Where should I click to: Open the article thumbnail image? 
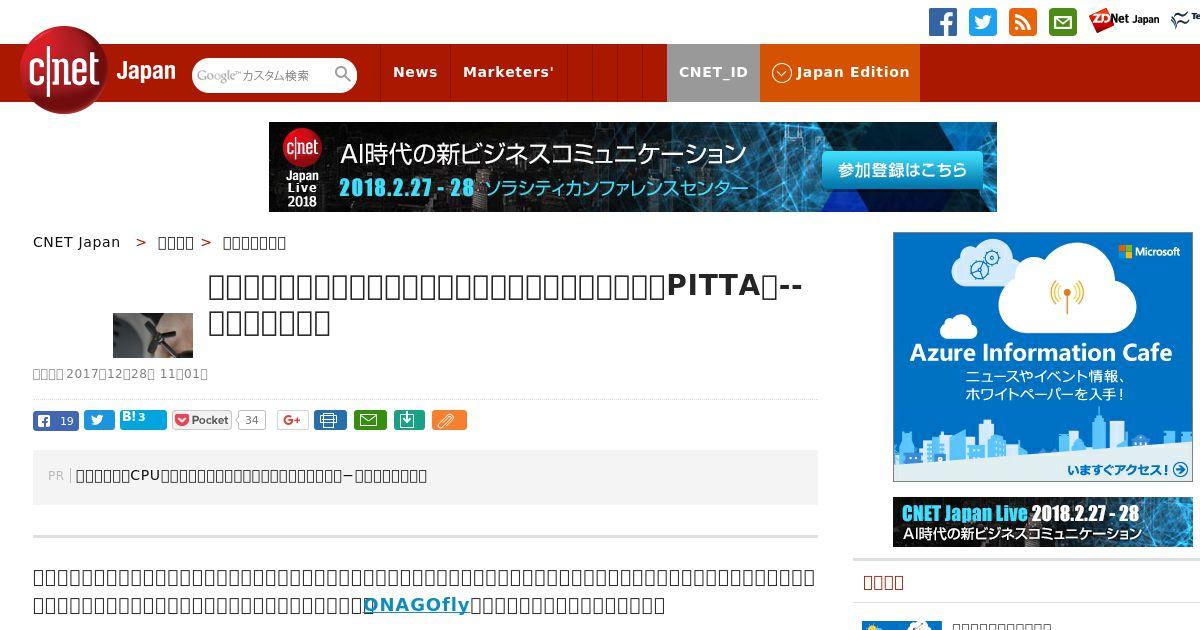[x=153, y=335]
